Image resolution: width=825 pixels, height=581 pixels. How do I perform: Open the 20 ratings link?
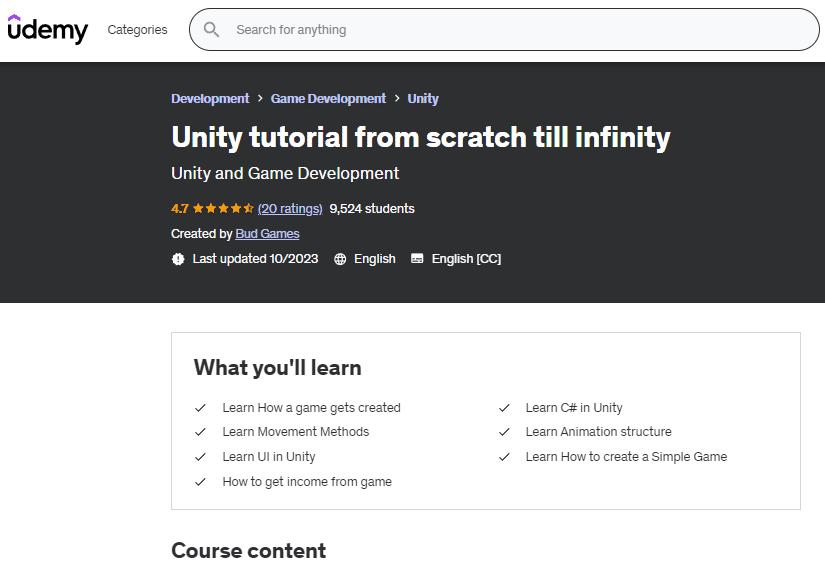pyautogui.click(x=289, y=209)
